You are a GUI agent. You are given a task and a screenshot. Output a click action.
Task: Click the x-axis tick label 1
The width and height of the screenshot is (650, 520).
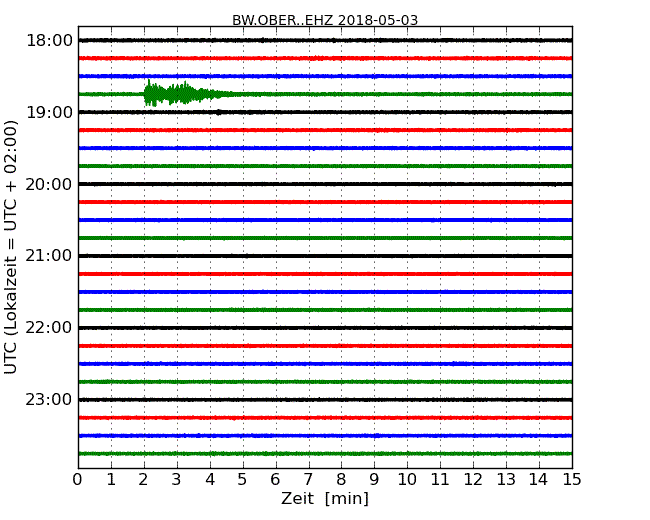coord(111,480)
